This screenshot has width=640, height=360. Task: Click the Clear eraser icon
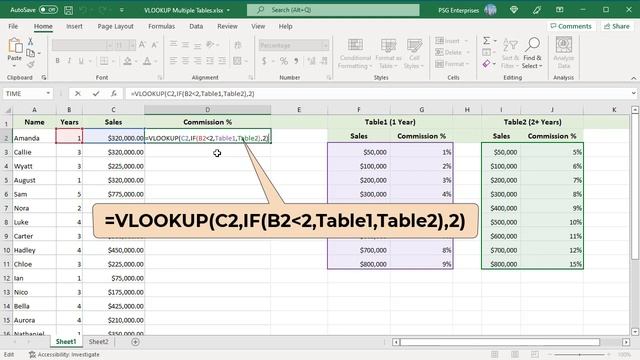click(x=486, y=64)
